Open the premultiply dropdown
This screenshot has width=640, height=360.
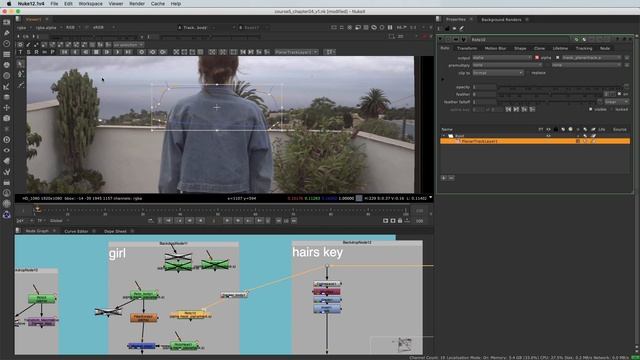(x=507, y=65)
